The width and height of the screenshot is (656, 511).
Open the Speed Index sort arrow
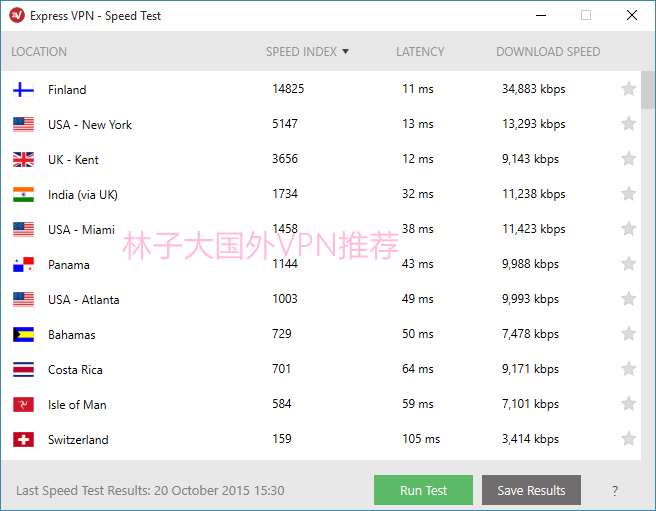(x=346, y=51)
